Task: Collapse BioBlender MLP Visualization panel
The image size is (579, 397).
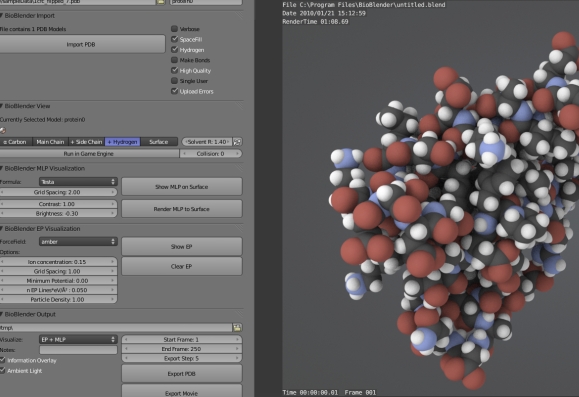Action: pyautogui.click(x=1, y=168)
